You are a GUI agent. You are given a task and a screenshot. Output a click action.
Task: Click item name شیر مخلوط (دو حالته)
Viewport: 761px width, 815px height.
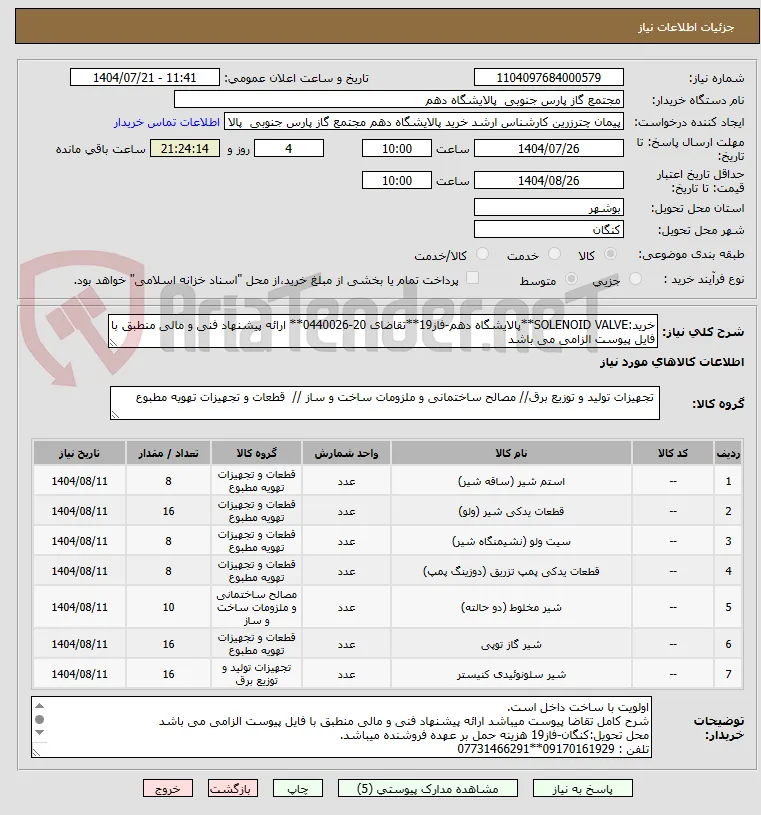click(x=511, y=608)
